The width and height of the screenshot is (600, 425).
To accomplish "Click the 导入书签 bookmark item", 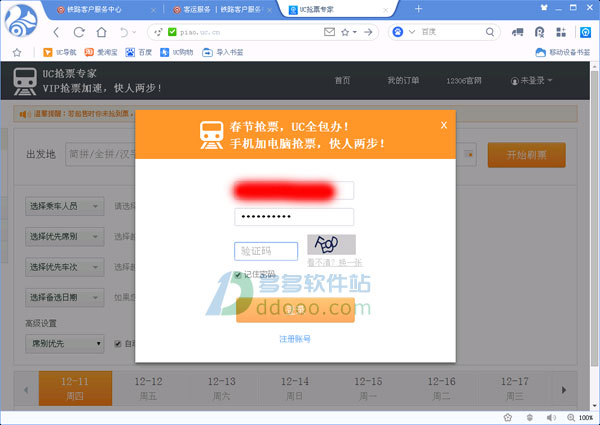I will point(223,52).
